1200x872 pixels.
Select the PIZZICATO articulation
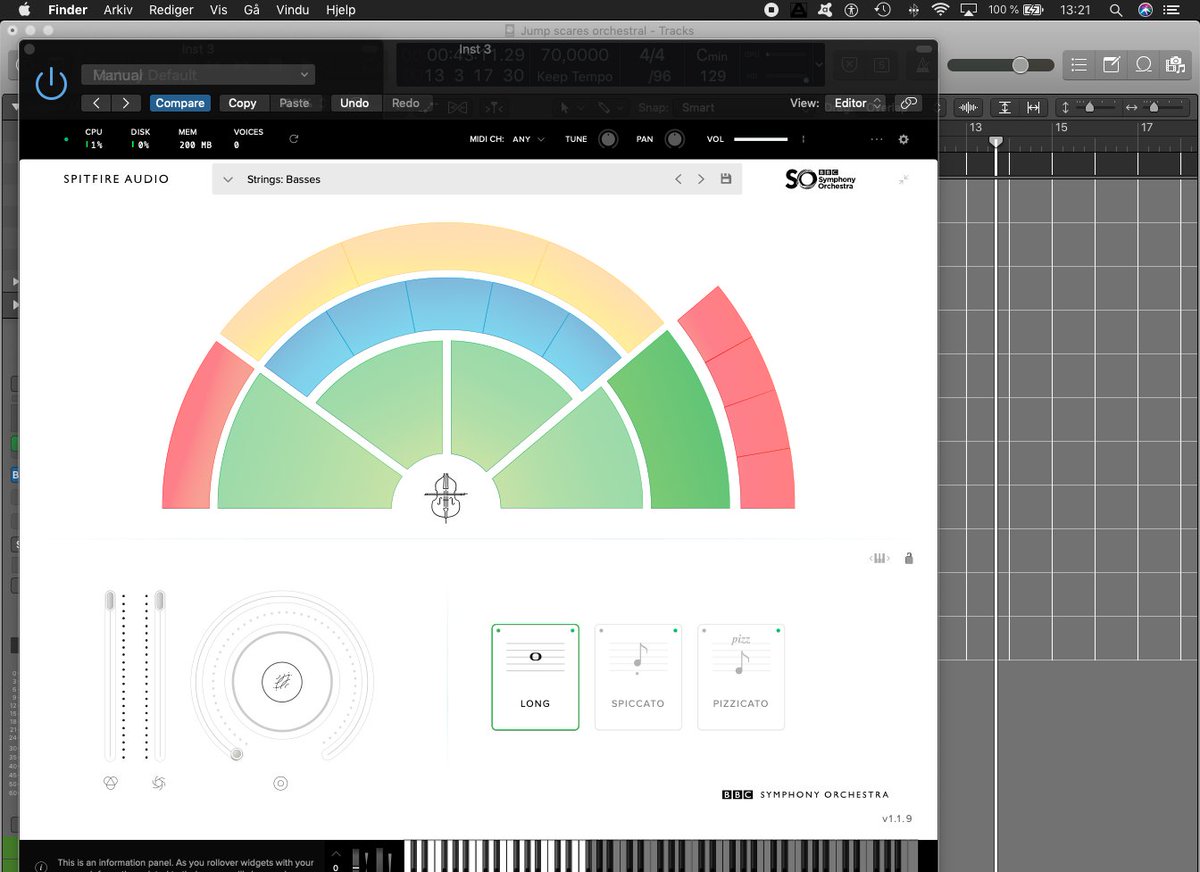pyautogui.click(x=741, y=677)
